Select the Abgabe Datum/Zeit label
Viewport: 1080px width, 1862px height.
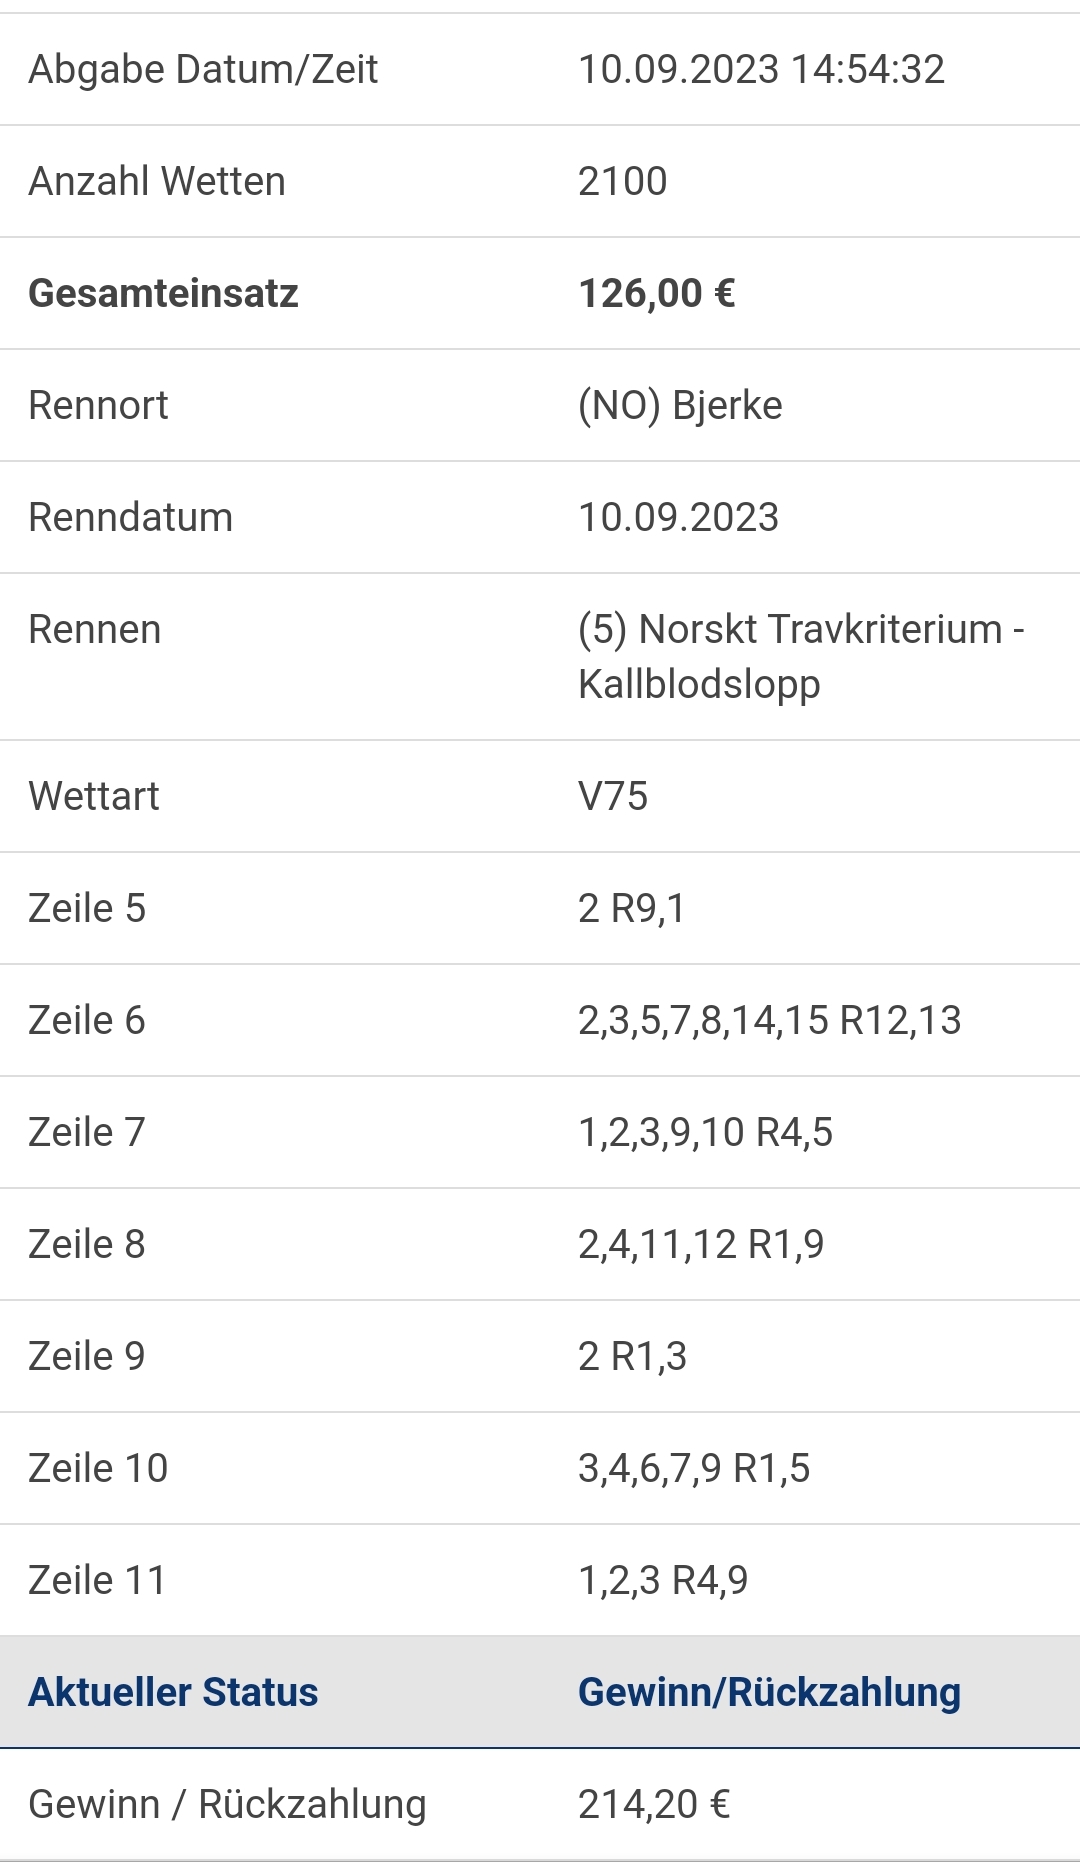tap(203, 70)
